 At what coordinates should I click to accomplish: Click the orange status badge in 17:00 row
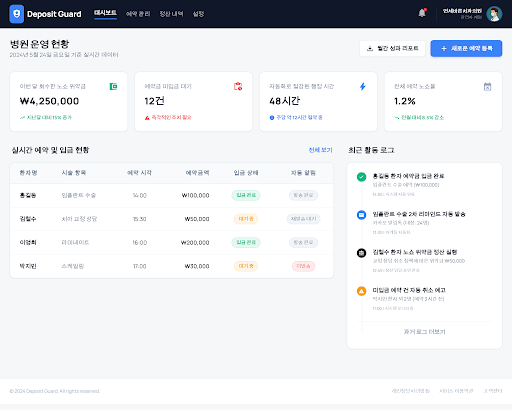point(246,266)
